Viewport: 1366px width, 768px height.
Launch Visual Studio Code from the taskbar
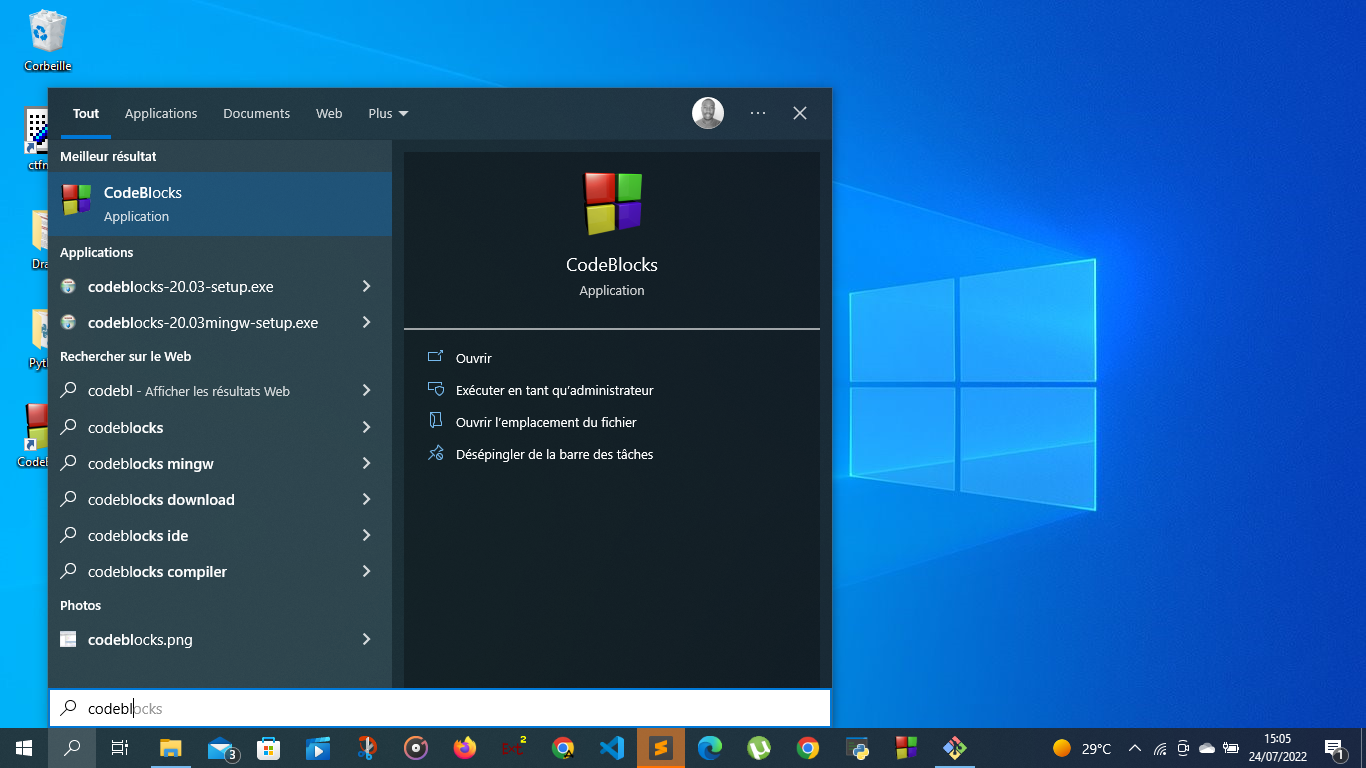click(x=612, y=748)
